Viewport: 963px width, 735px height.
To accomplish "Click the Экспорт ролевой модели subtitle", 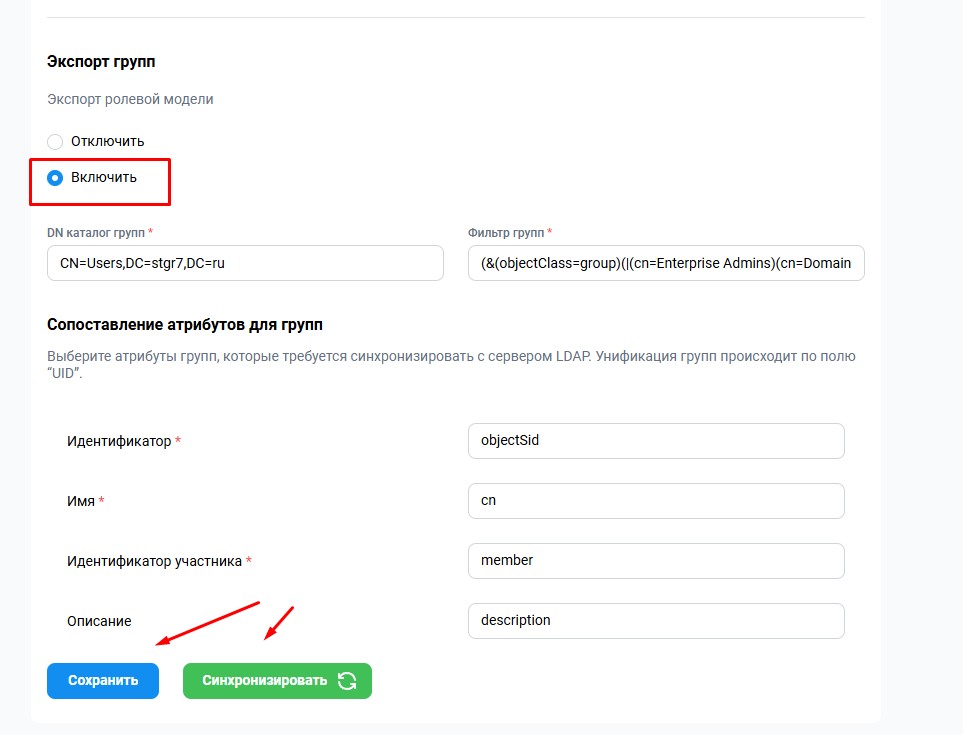I will tap(130, 99).
